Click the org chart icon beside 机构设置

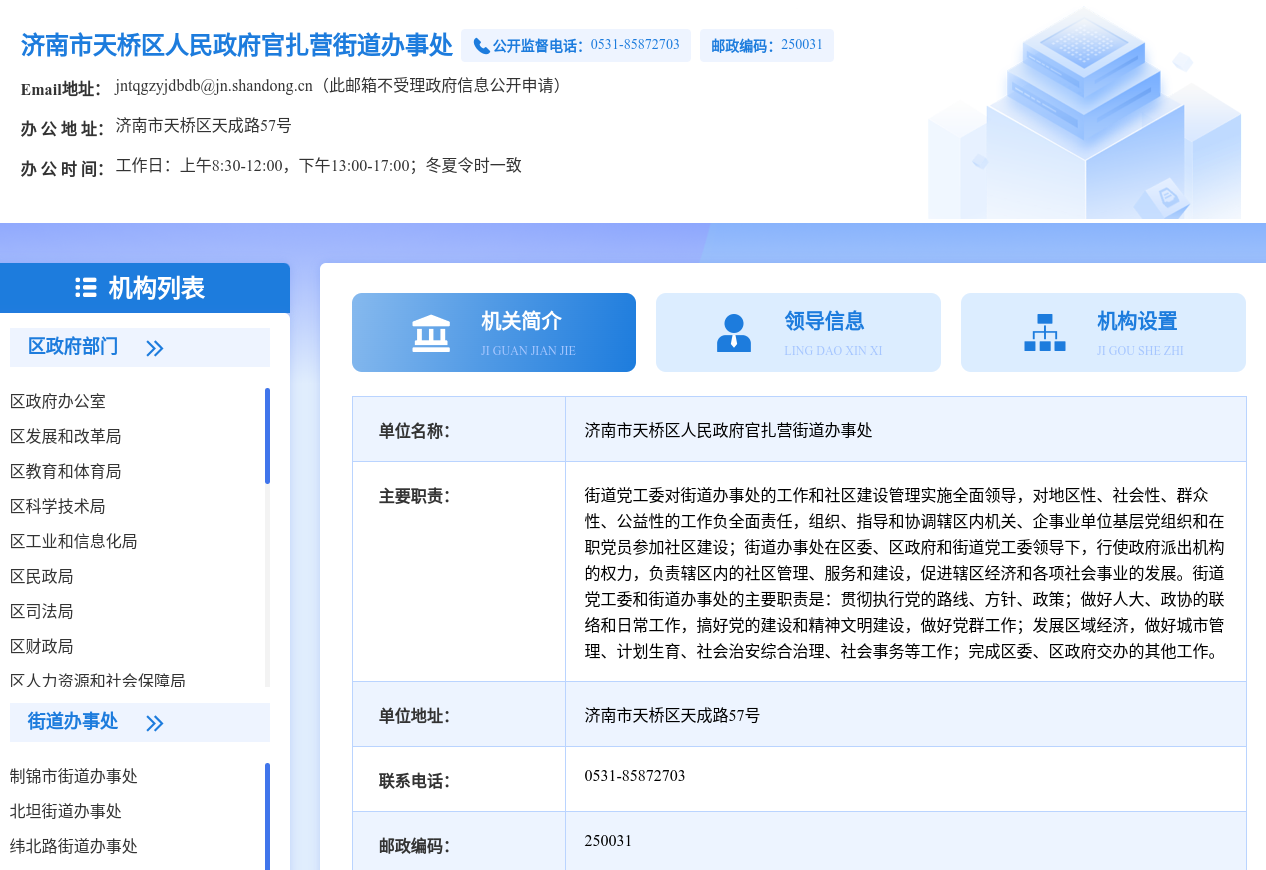click(1044, 333)
